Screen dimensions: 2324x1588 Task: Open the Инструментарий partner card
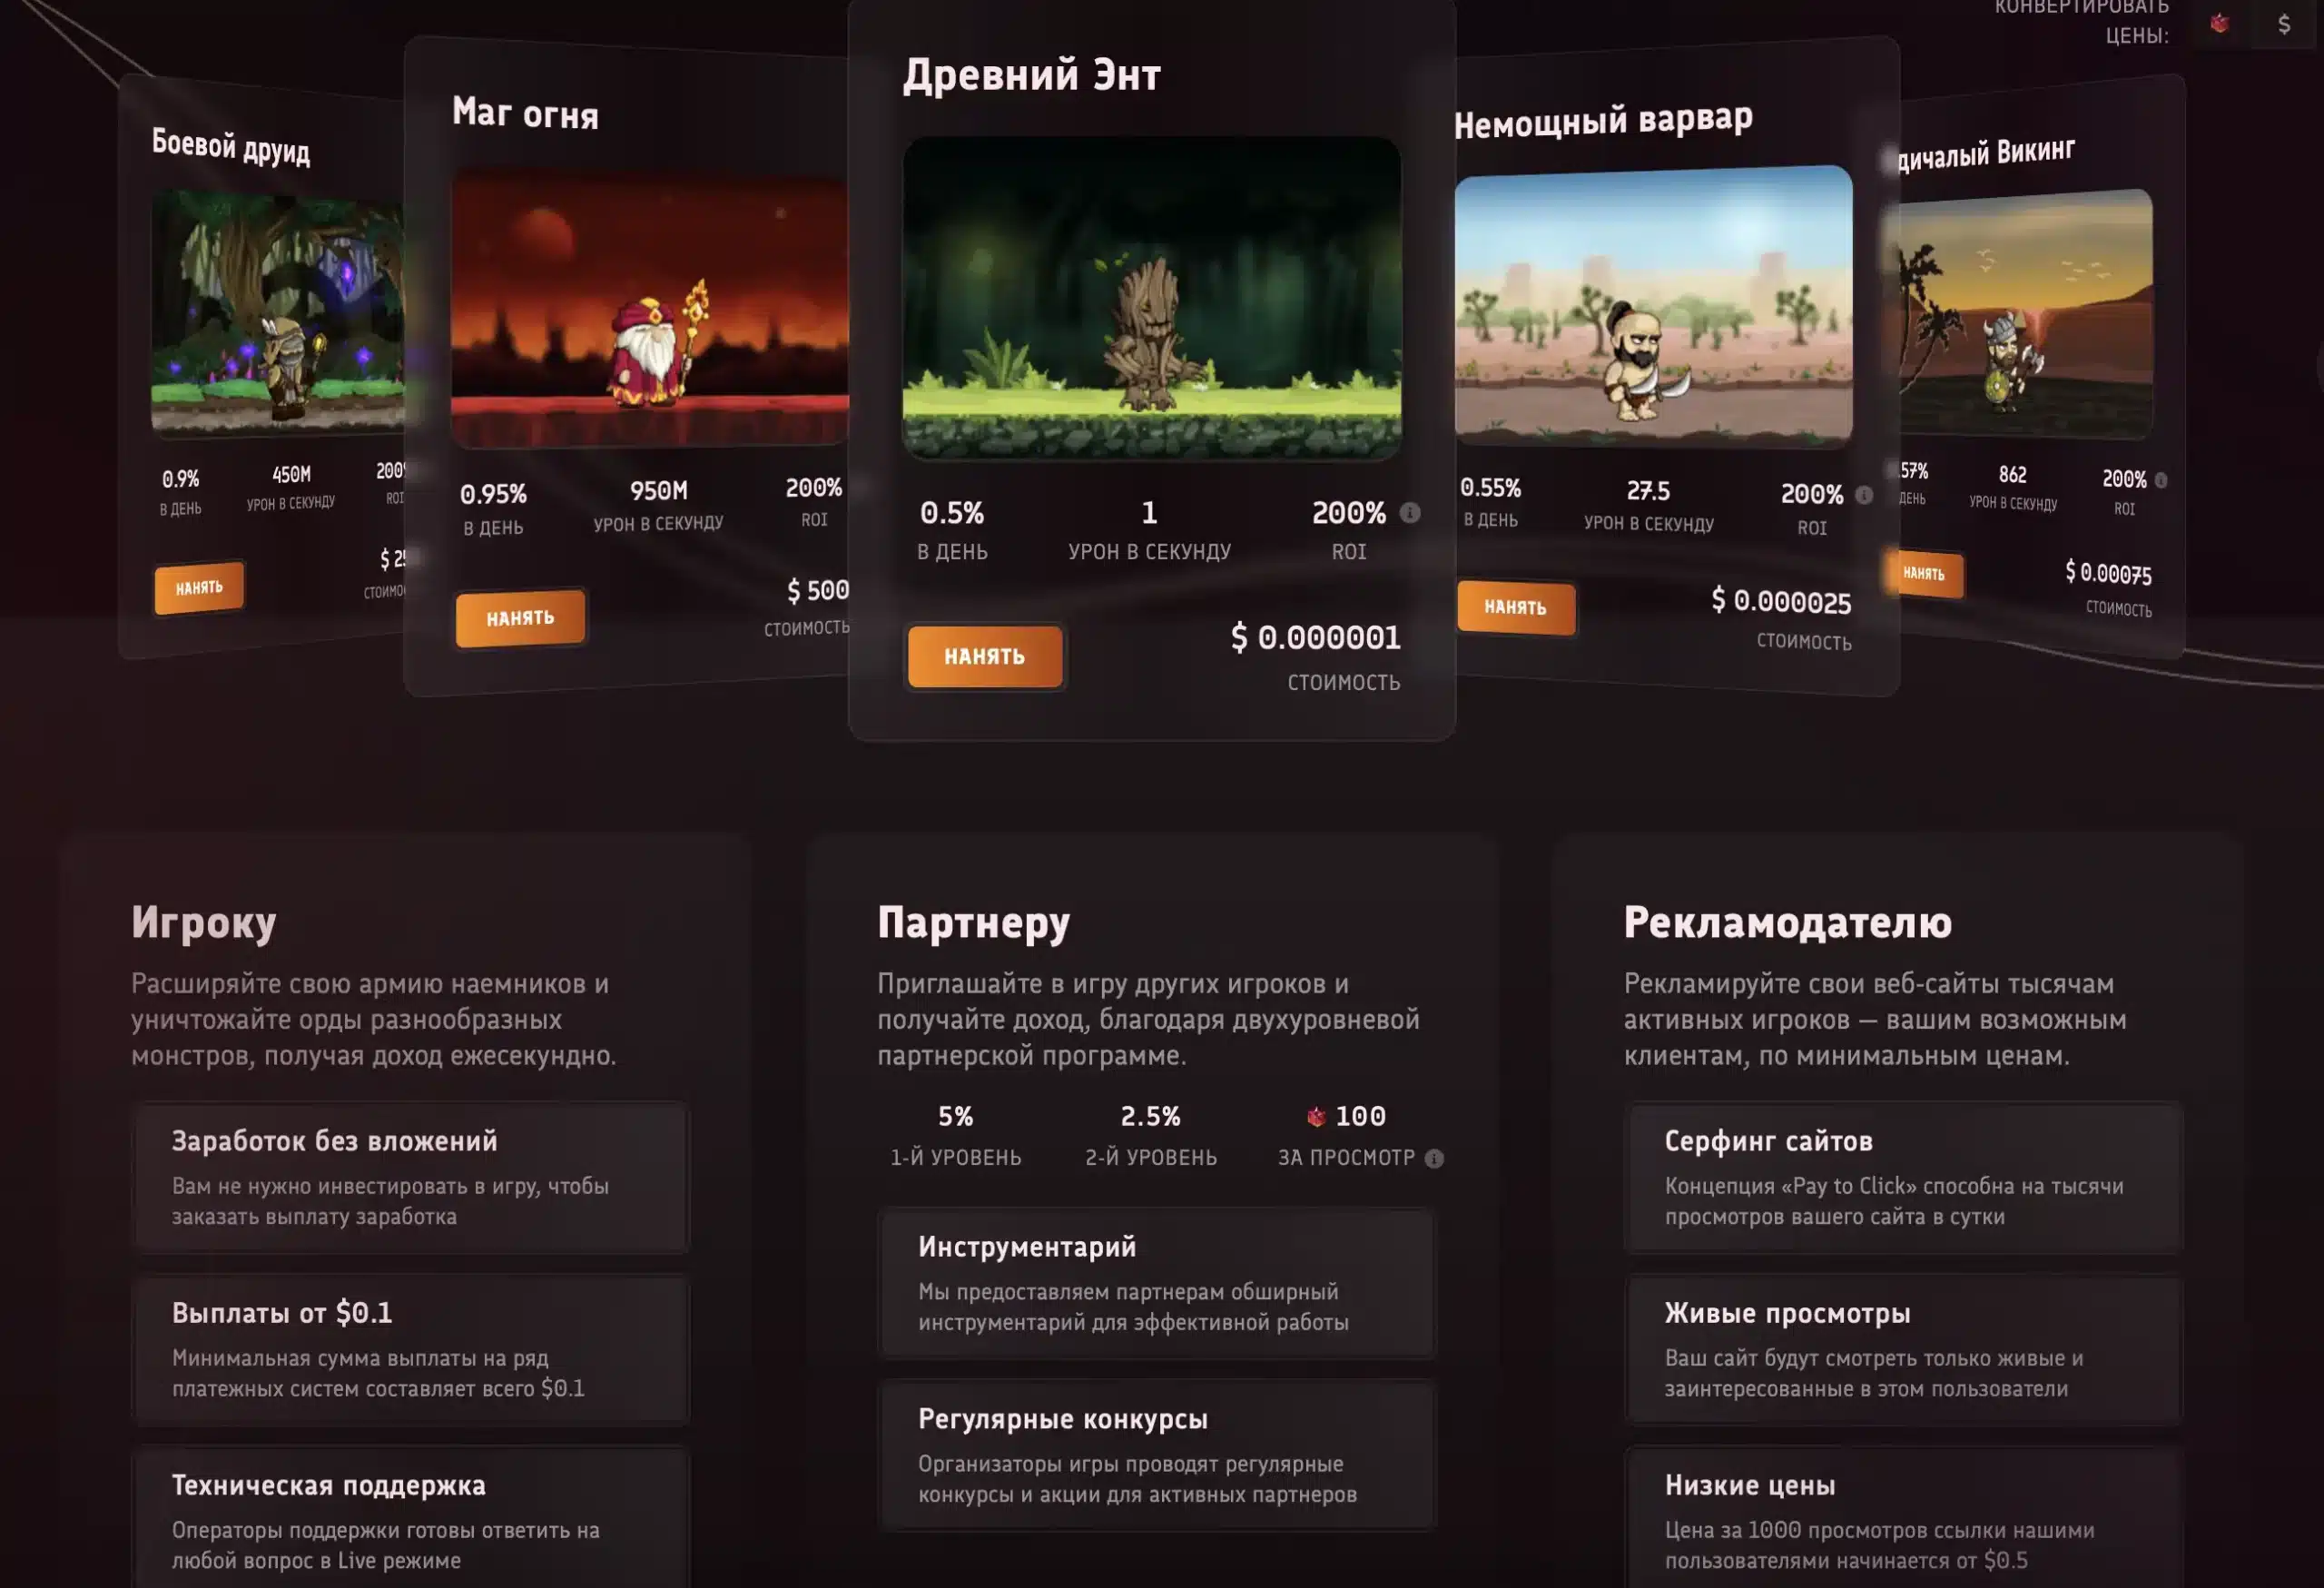[1157, 1283]
